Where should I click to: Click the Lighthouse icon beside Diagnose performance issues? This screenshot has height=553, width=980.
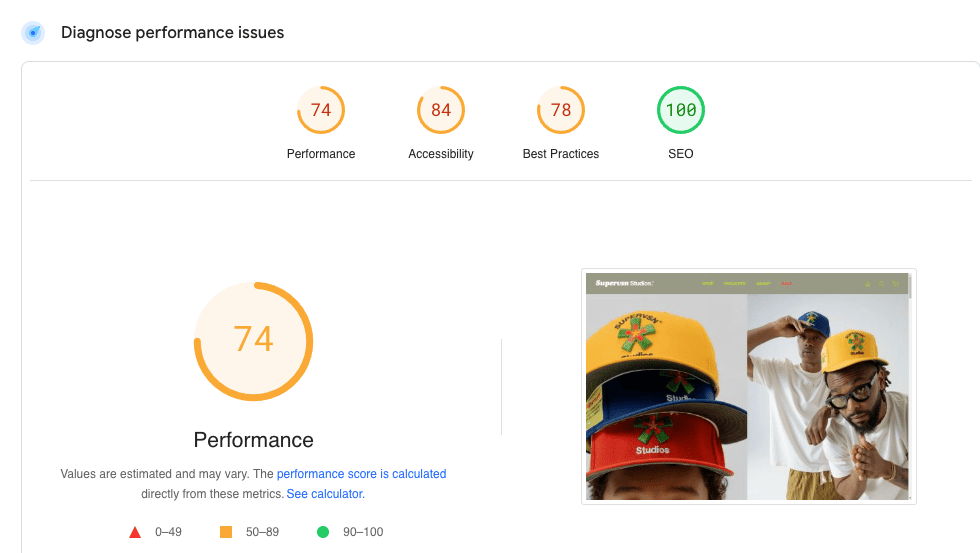(x=33, y=32)
